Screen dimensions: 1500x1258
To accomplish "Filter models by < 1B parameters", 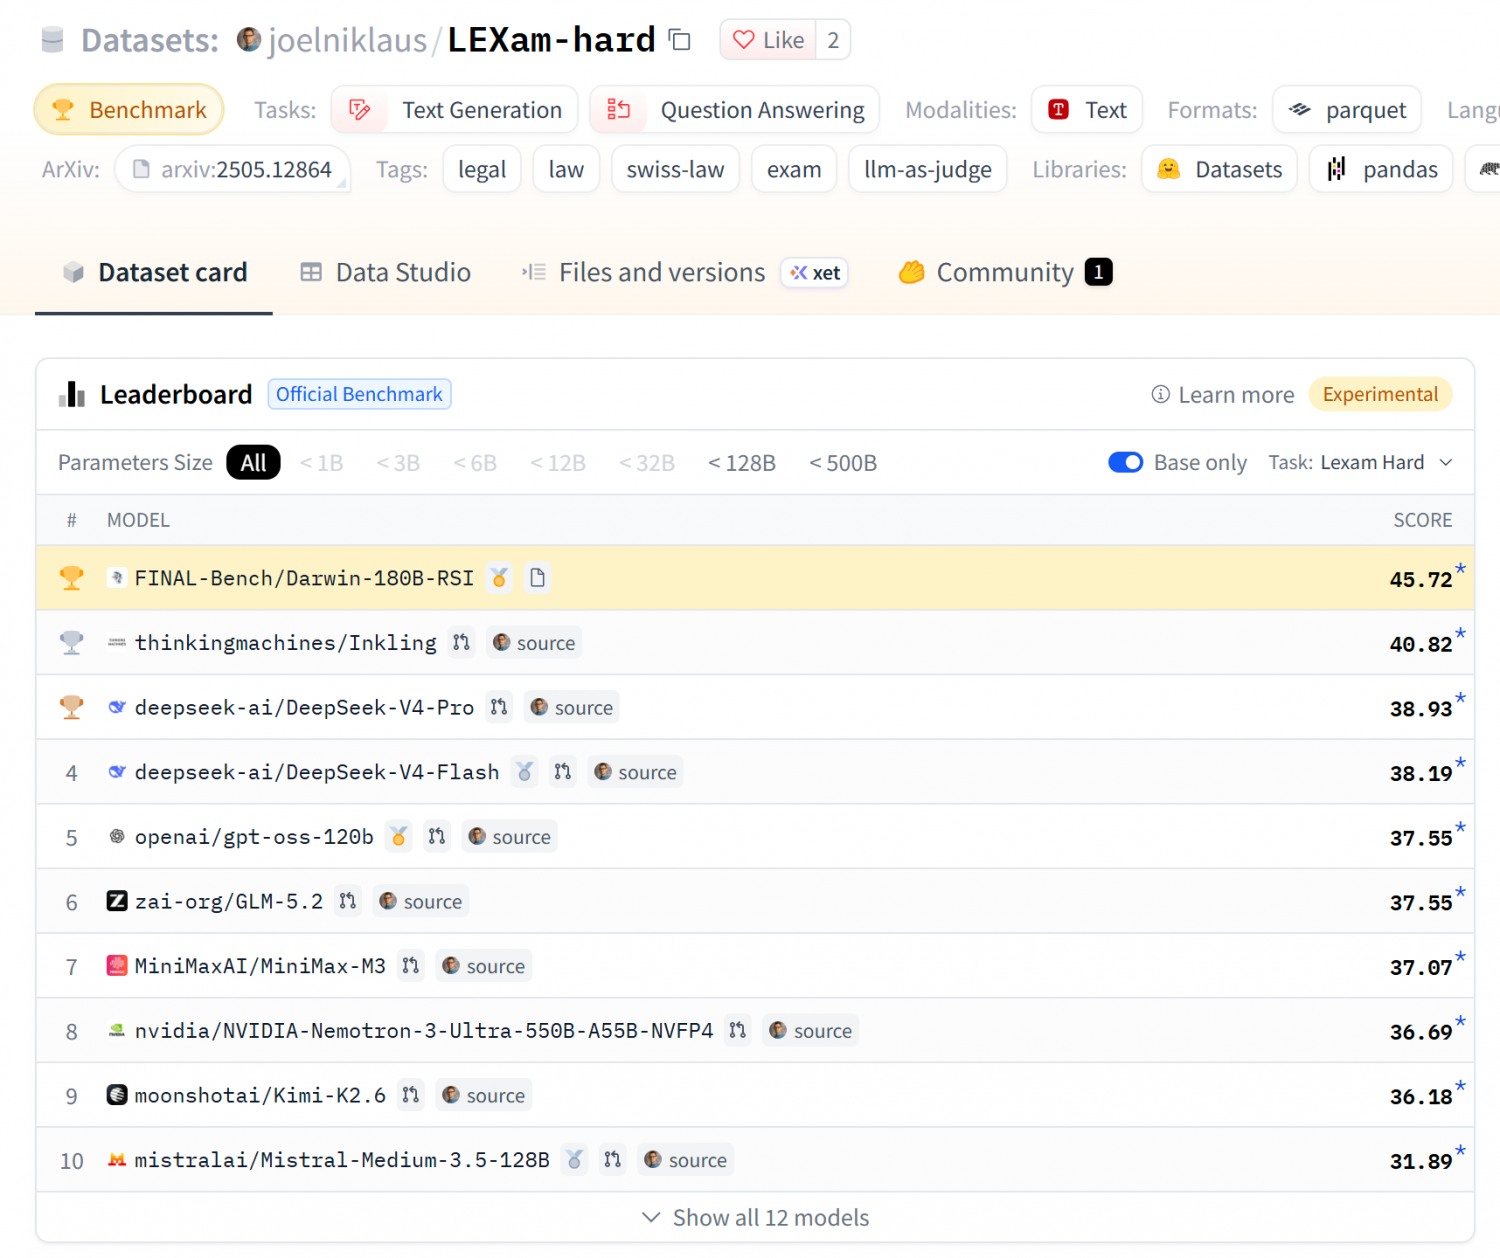I will pyautogui.click(x=322, y=463).
